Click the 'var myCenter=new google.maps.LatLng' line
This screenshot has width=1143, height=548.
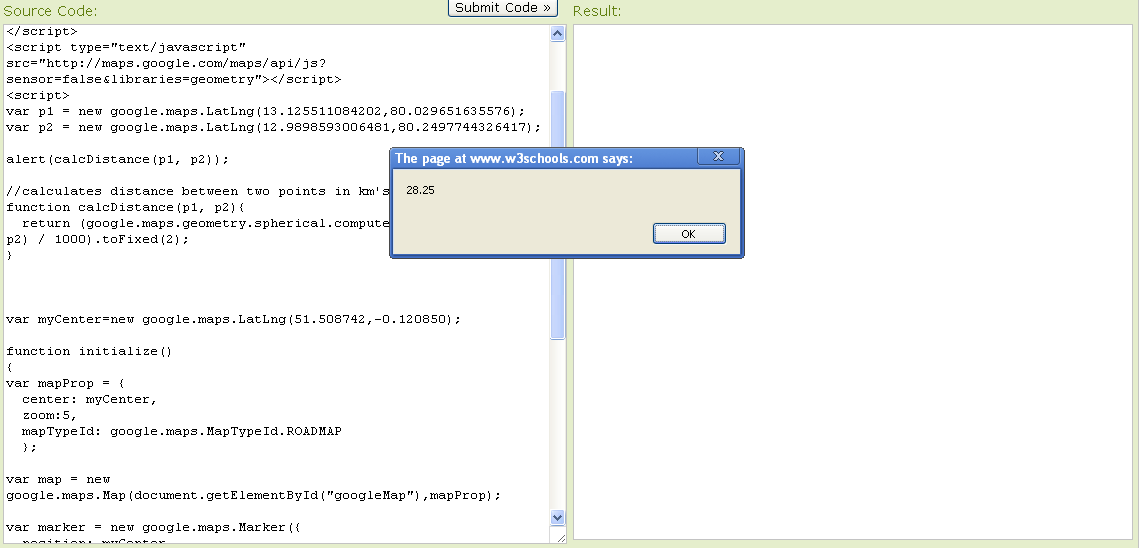(x=233, y=319)
